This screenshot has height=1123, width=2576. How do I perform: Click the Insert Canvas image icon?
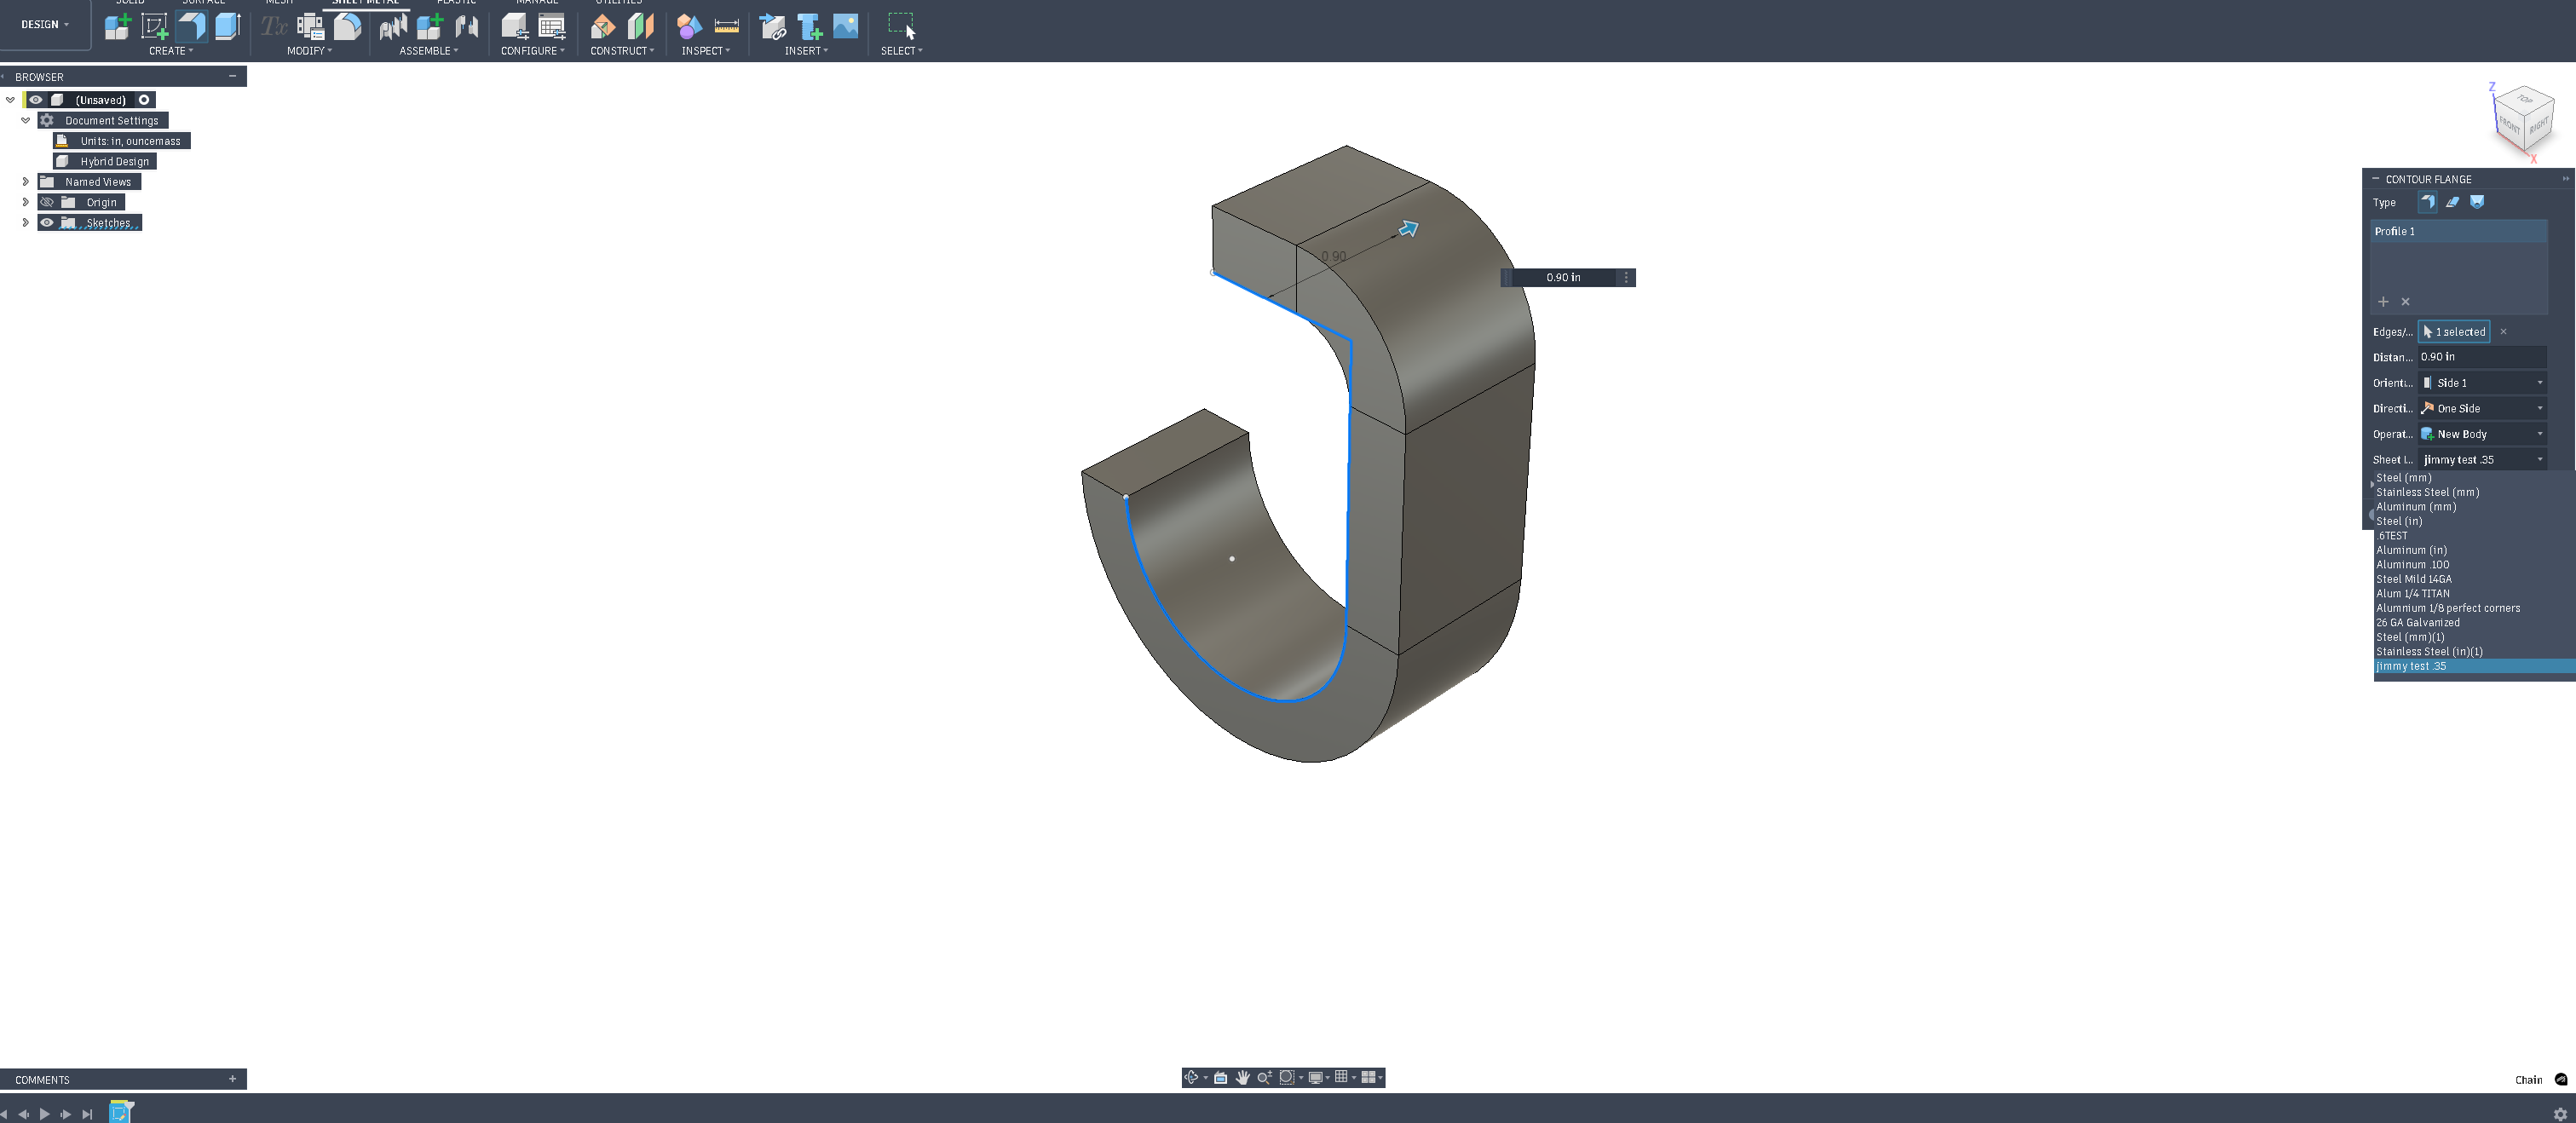tap(845, 26)
